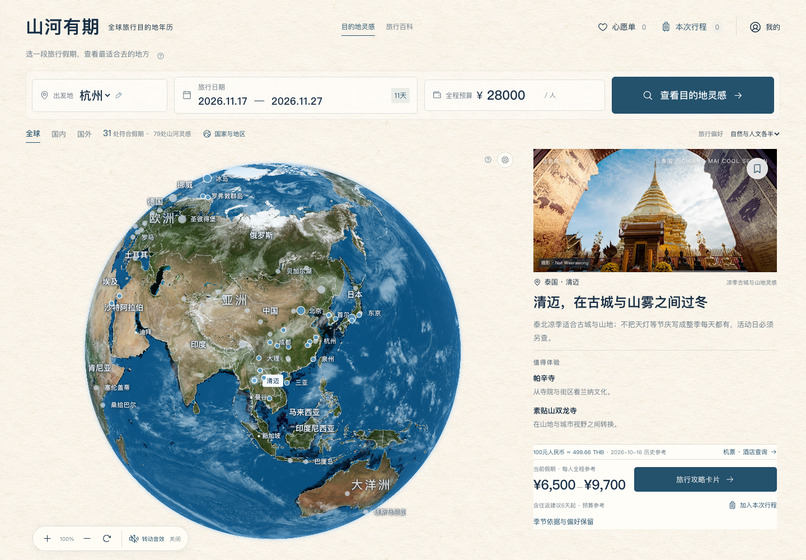Image resolution: width=806 pixels, height=560 pixels.
Task: Click the 帕辛寺 experience title
Action: click(544, 378)
